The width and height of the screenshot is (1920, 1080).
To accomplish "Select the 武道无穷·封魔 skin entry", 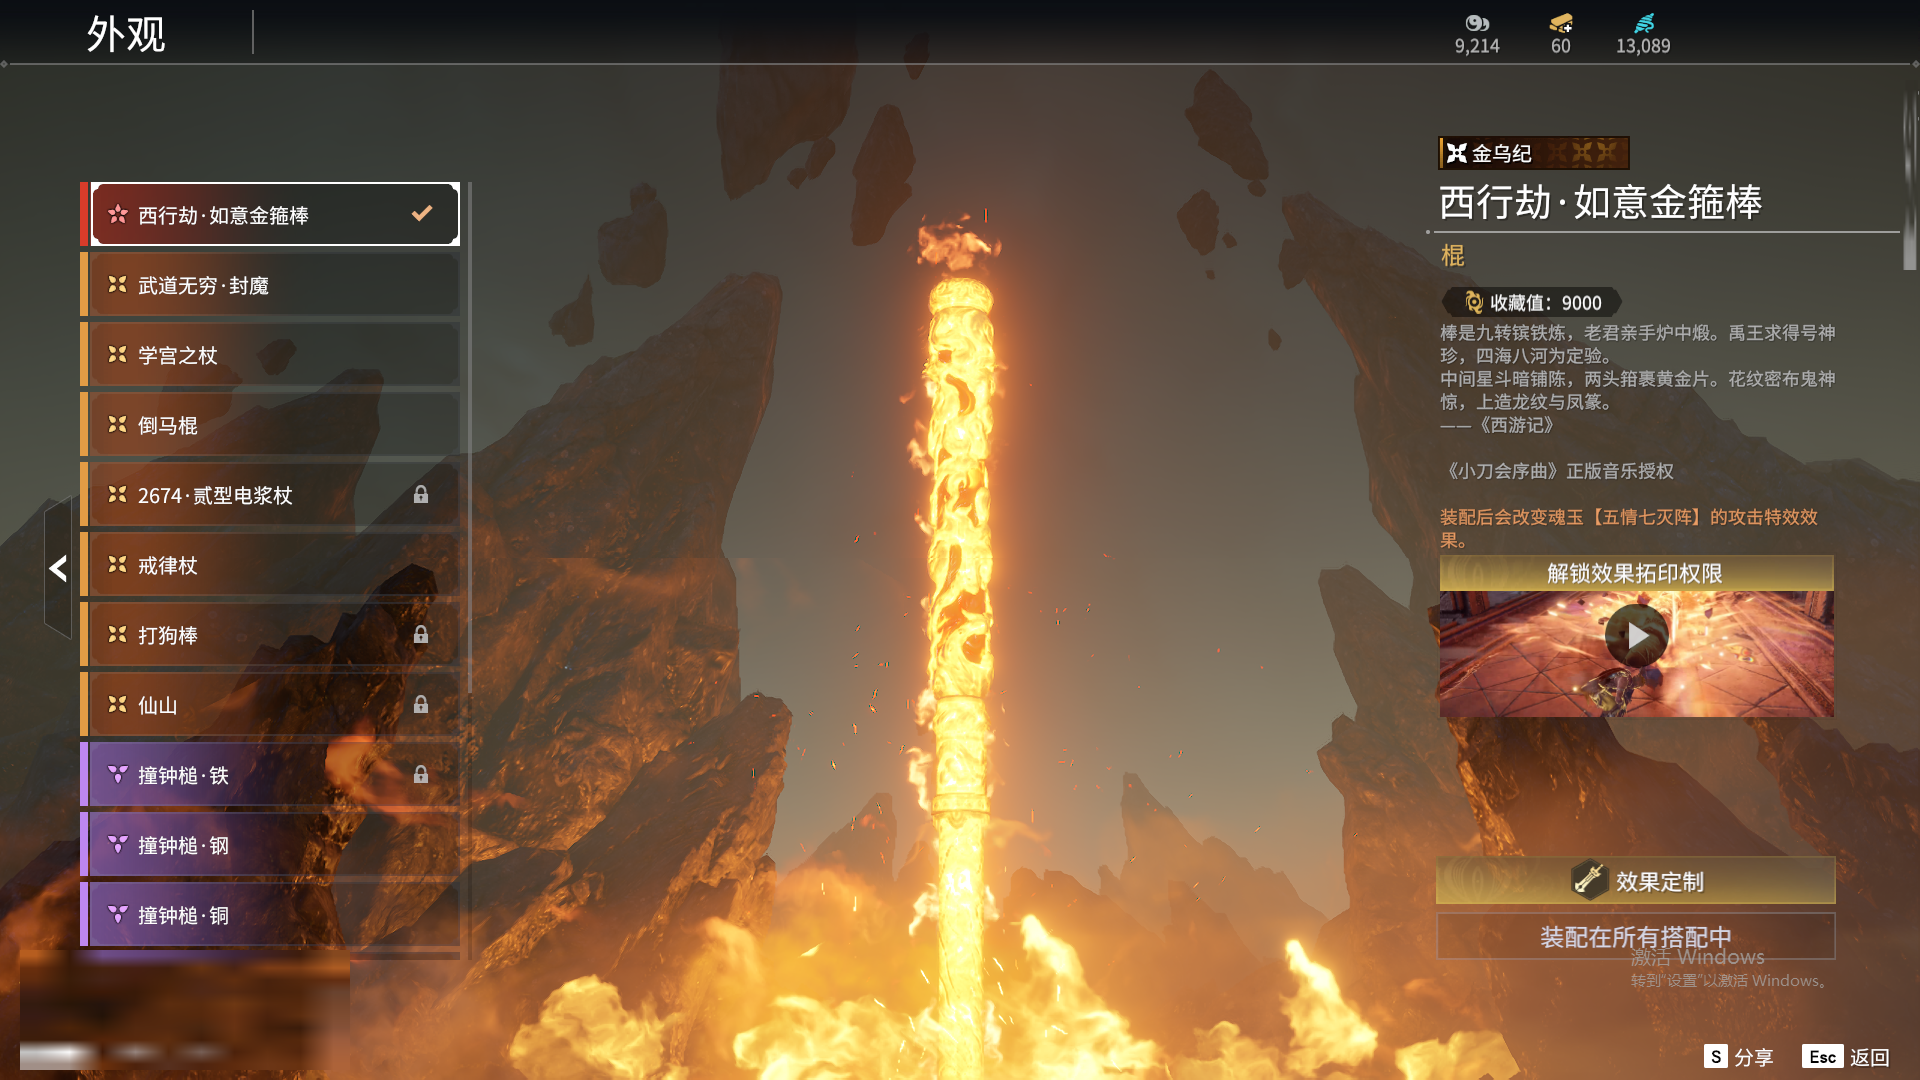I will pos(270,285).
